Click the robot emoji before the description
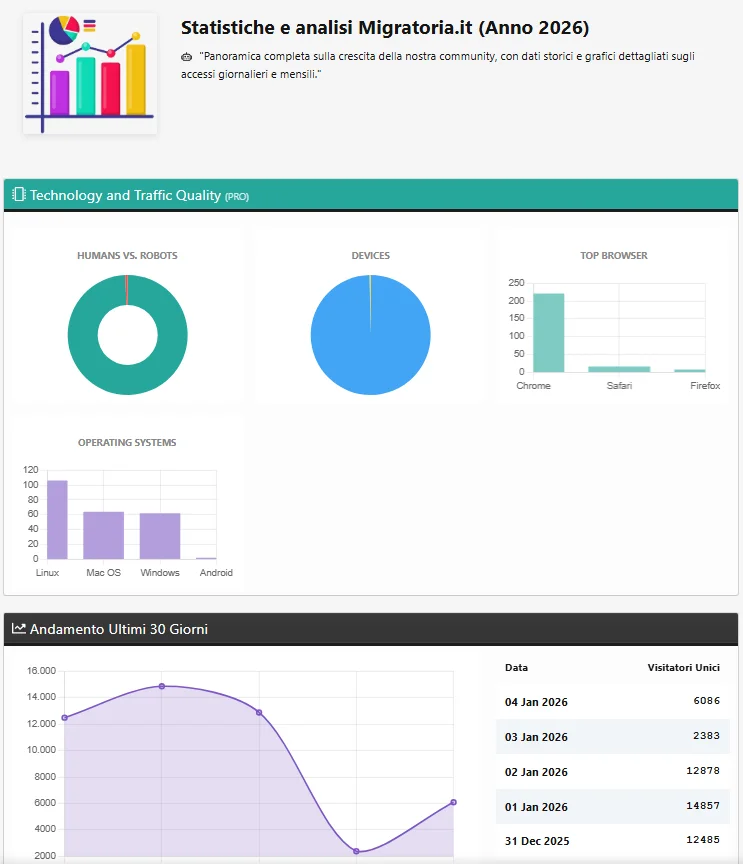 click(x=187, y=57)
